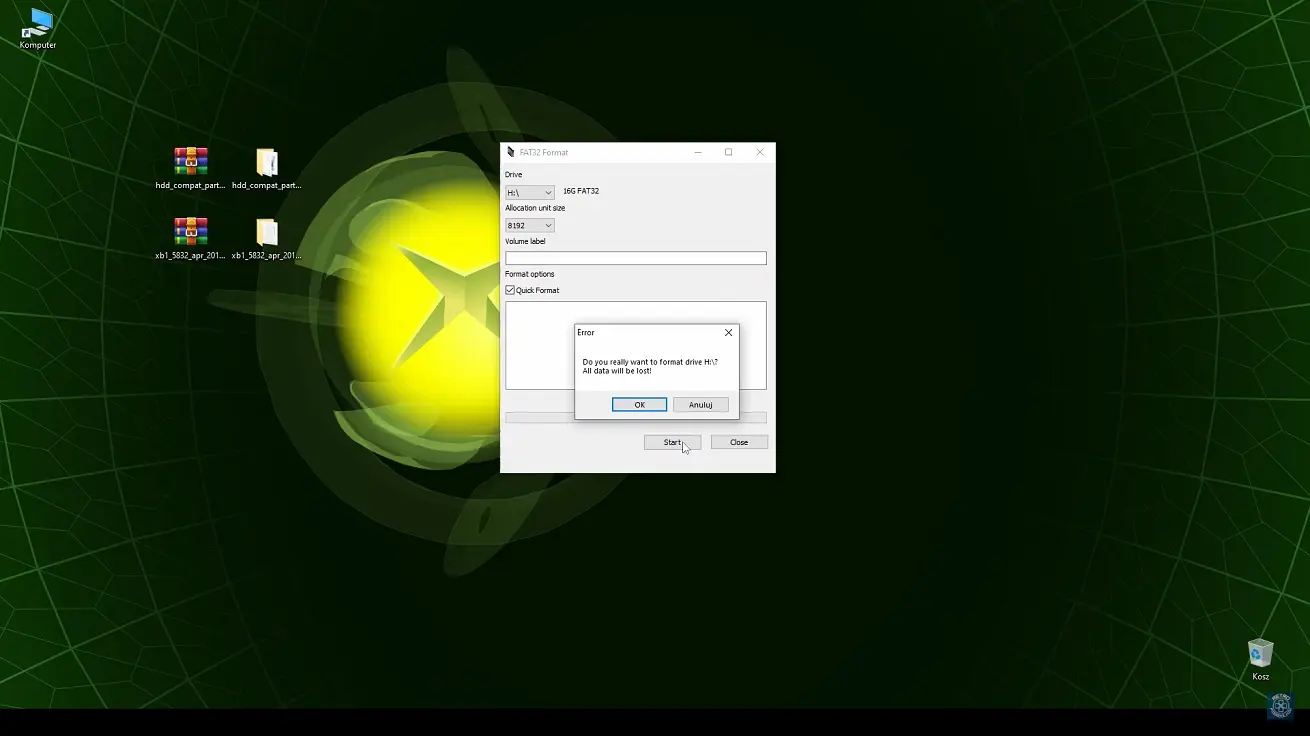Click the Volume label text field

click(635, 258)
